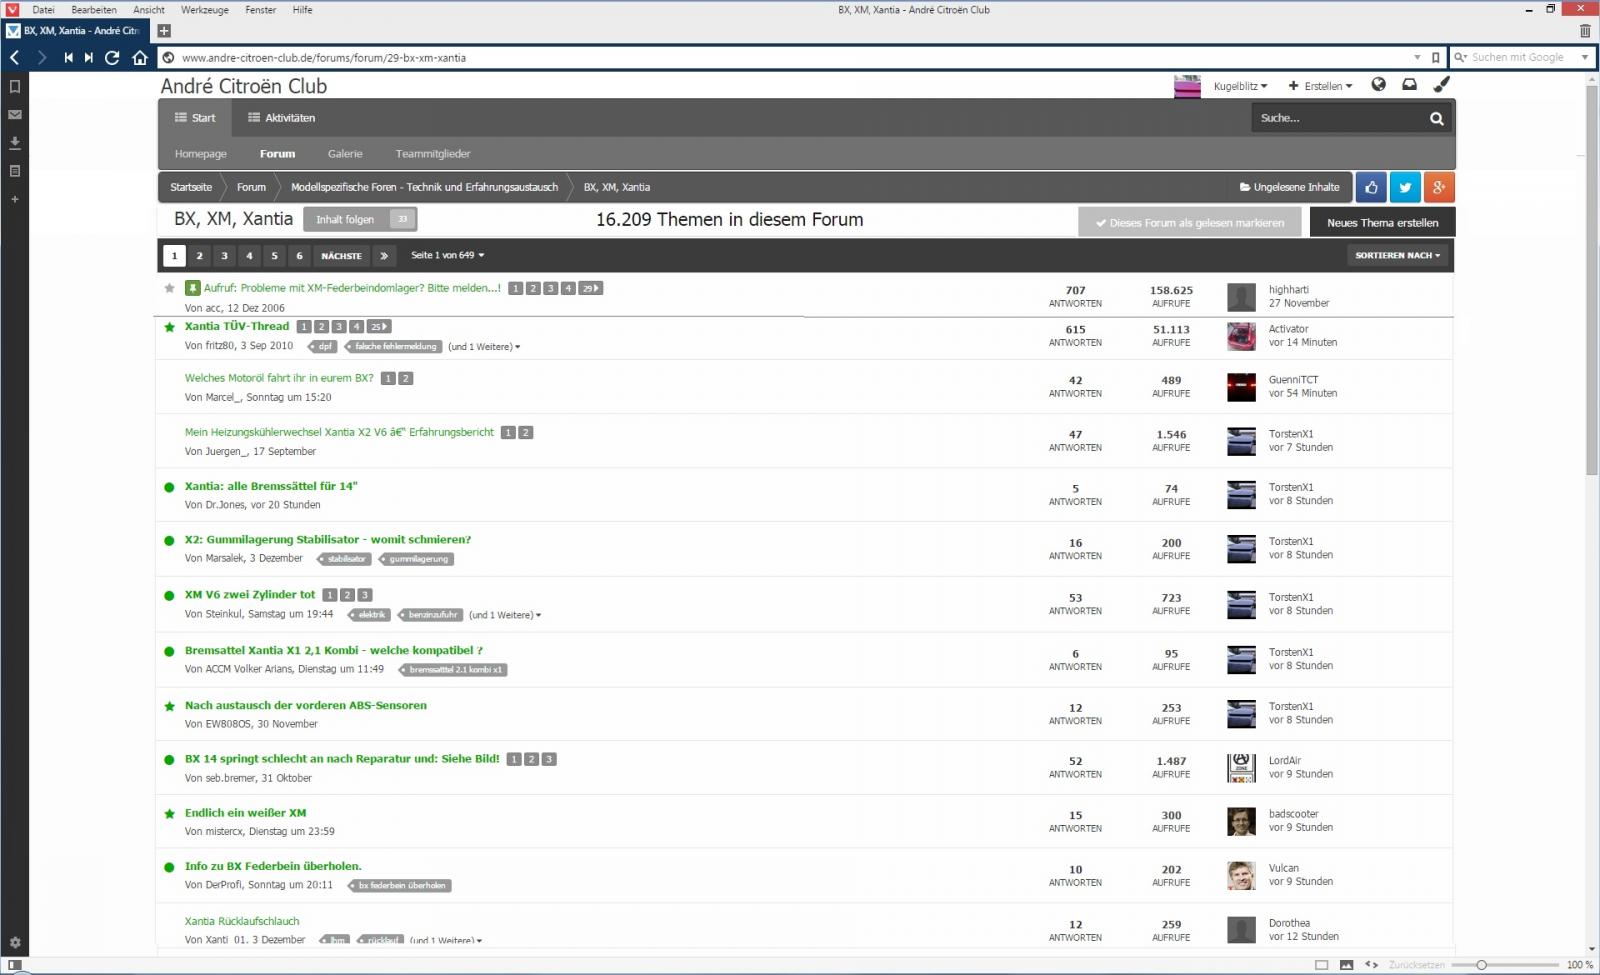
Task: Open page 29 of XM-Federbeindomlager thread
Action: [591, 289]
